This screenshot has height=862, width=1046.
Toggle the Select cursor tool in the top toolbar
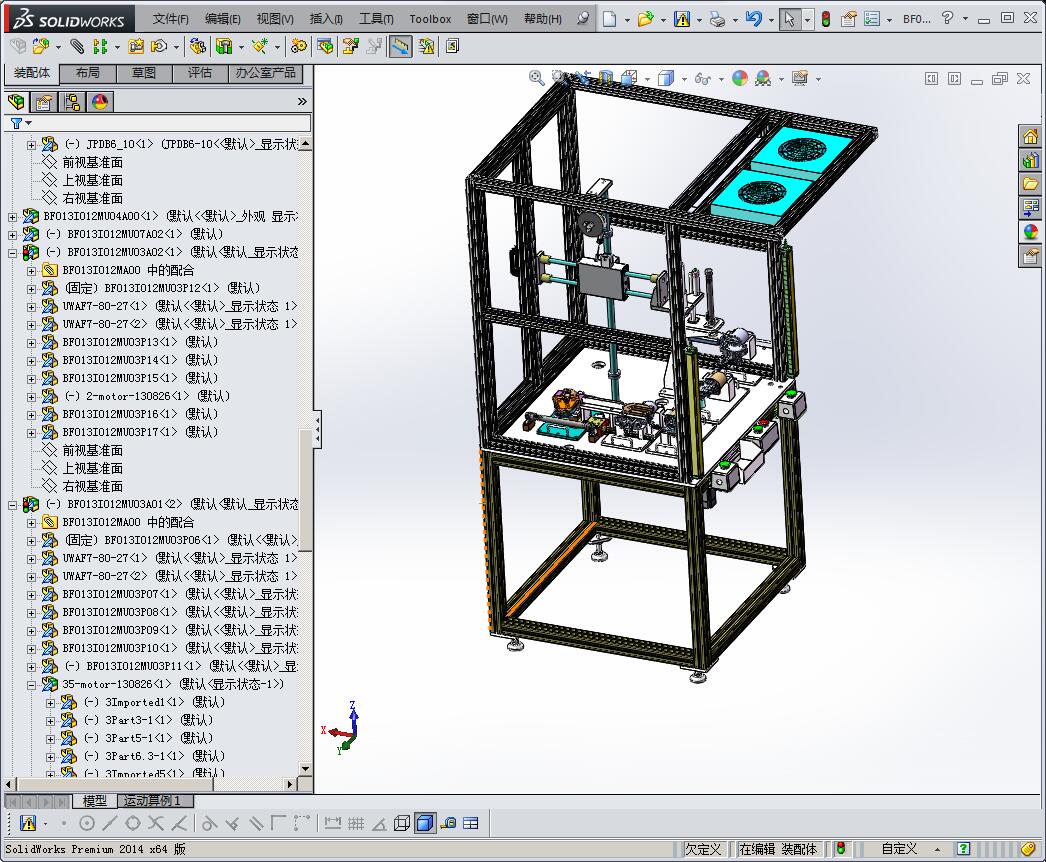pos(789,19)
